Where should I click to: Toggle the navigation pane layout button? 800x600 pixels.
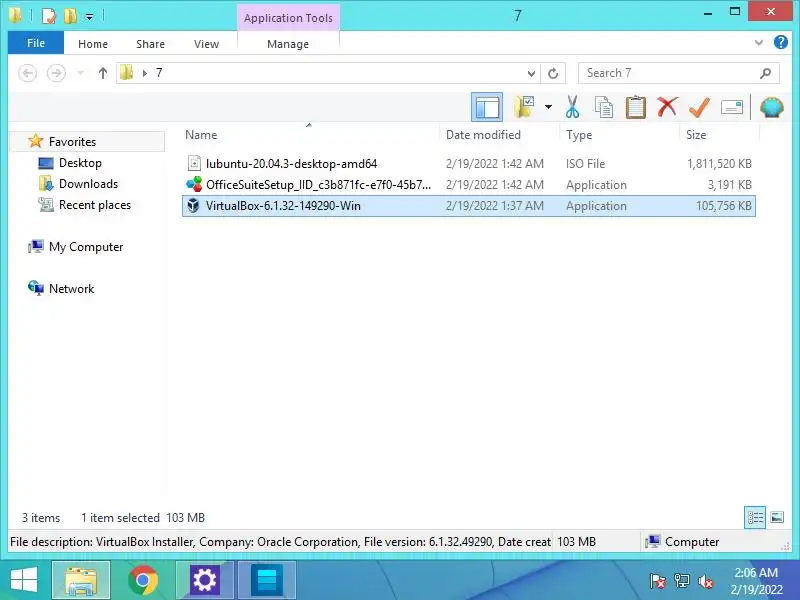pyautogui.click(x=487, y=107)
